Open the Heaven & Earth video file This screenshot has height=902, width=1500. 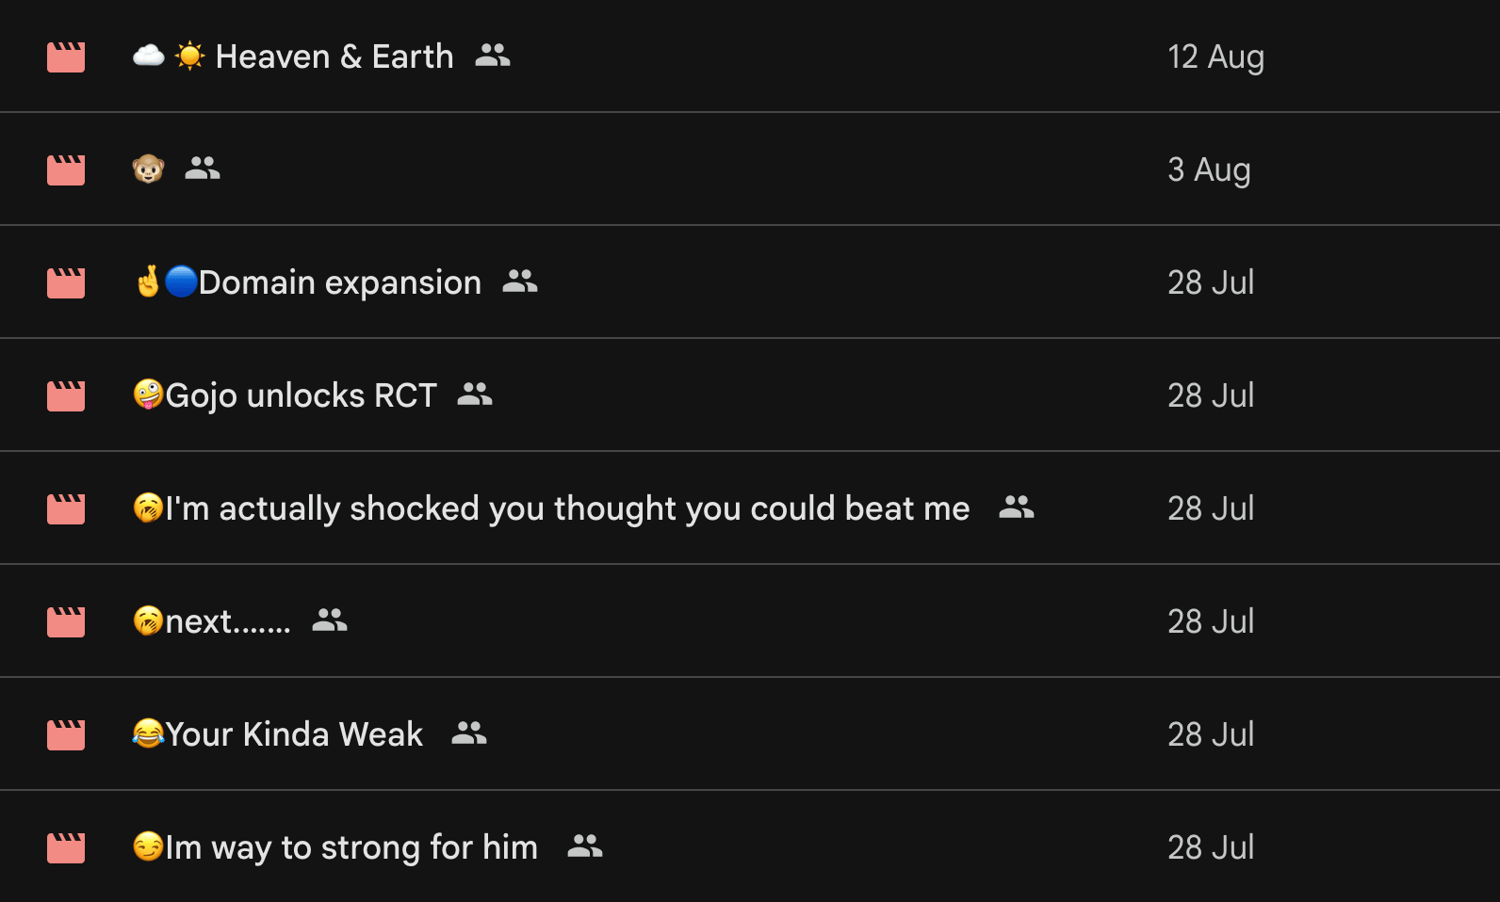(x=334, y=57)
